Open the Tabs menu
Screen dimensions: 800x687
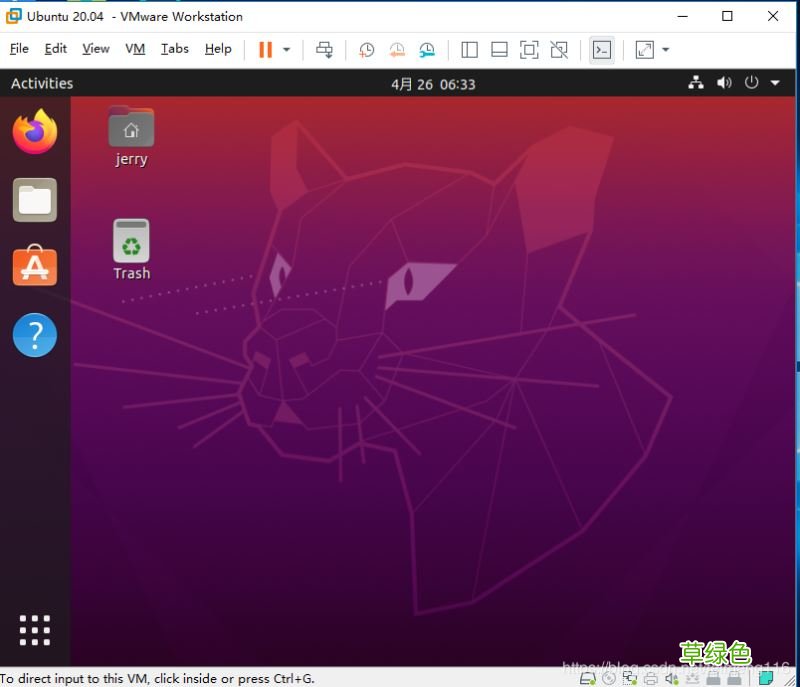click(175, 48)
